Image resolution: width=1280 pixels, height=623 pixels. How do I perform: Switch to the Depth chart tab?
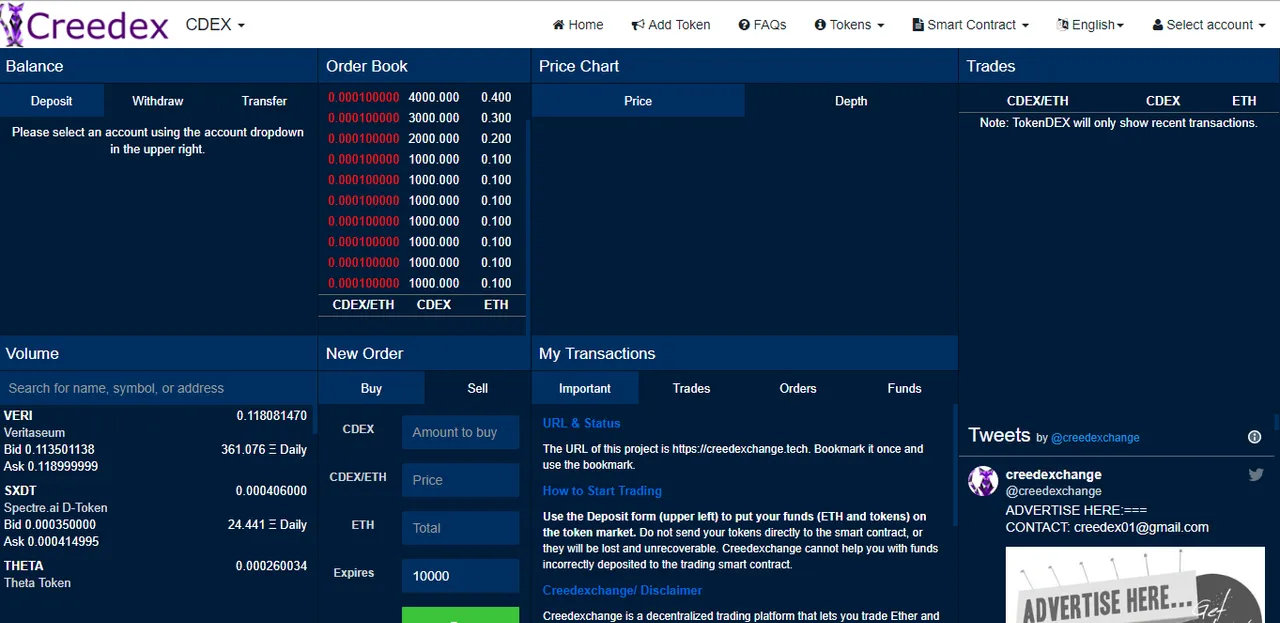(851, 101)
